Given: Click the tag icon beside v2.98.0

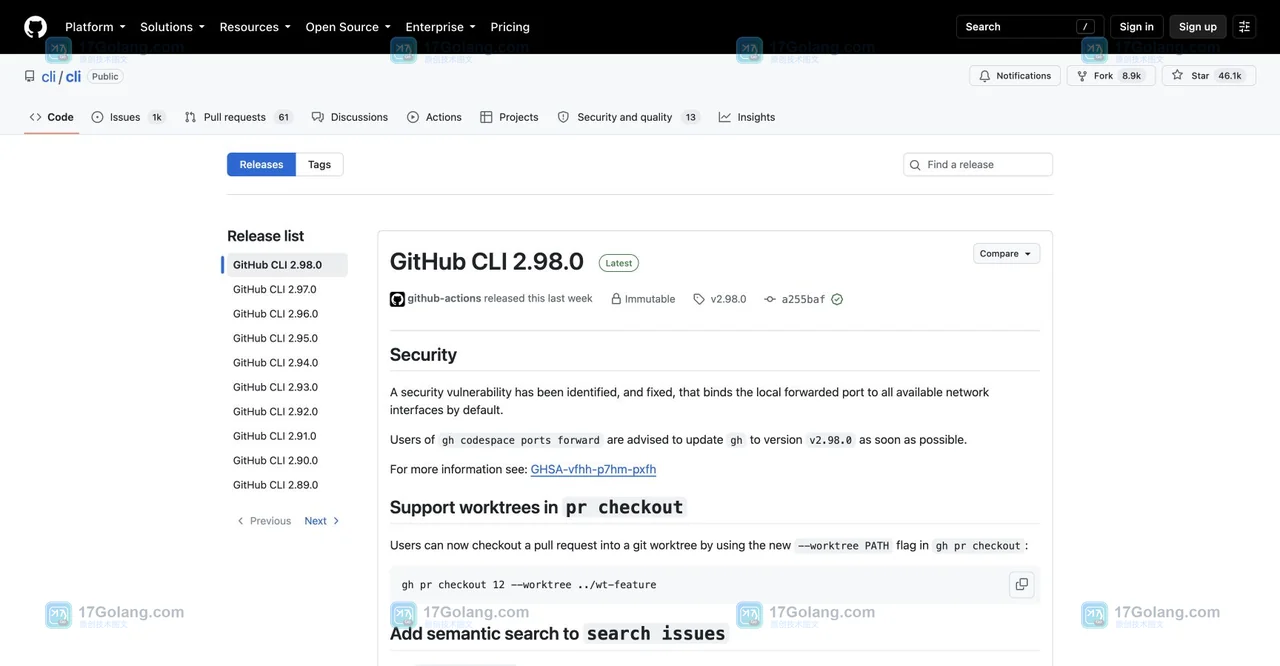Looking at the screenshot, I should (699, 299).
